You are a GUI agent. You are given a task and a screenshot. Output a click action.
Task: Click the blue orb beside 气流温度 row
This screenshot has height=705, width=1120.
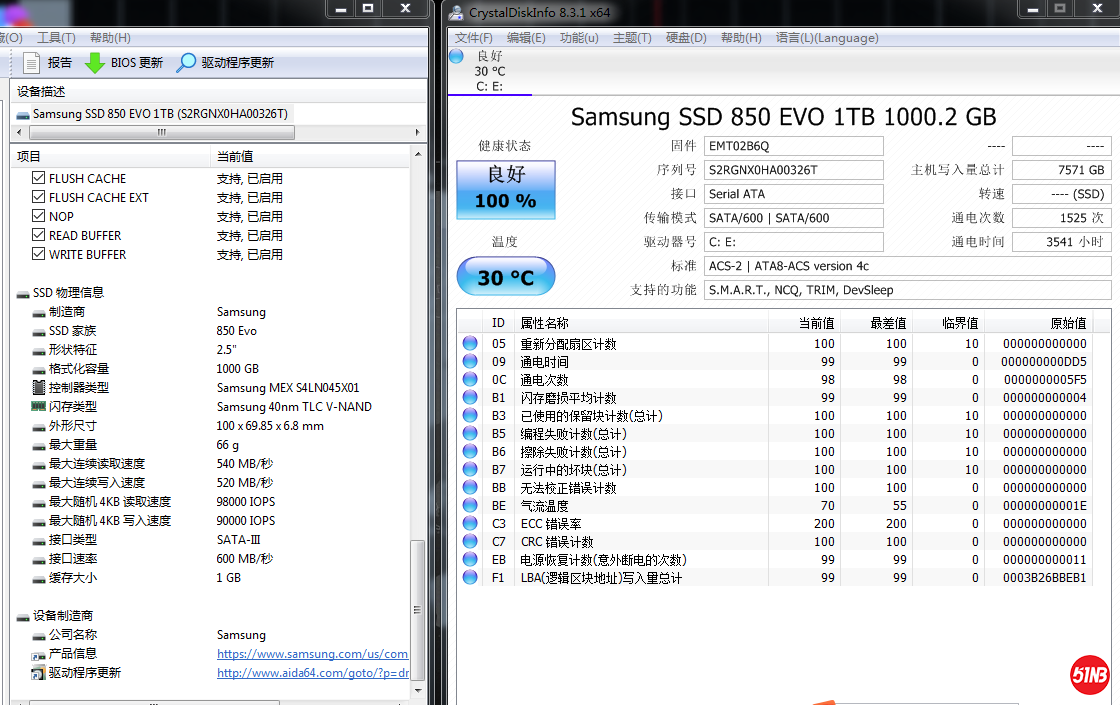tap(470, 506)
